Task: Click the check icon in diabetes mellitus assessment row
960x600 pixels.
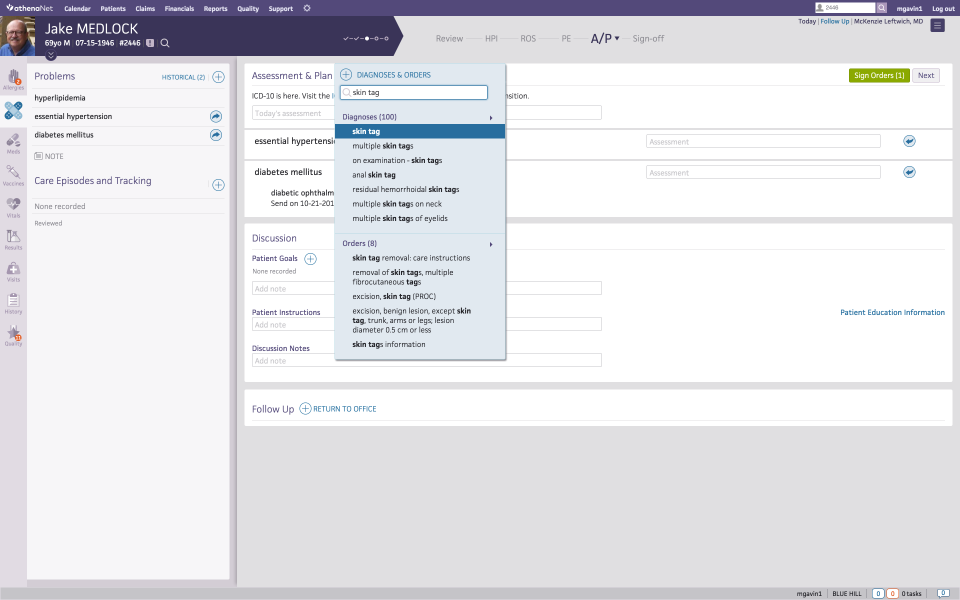Action: click(909, 172)
